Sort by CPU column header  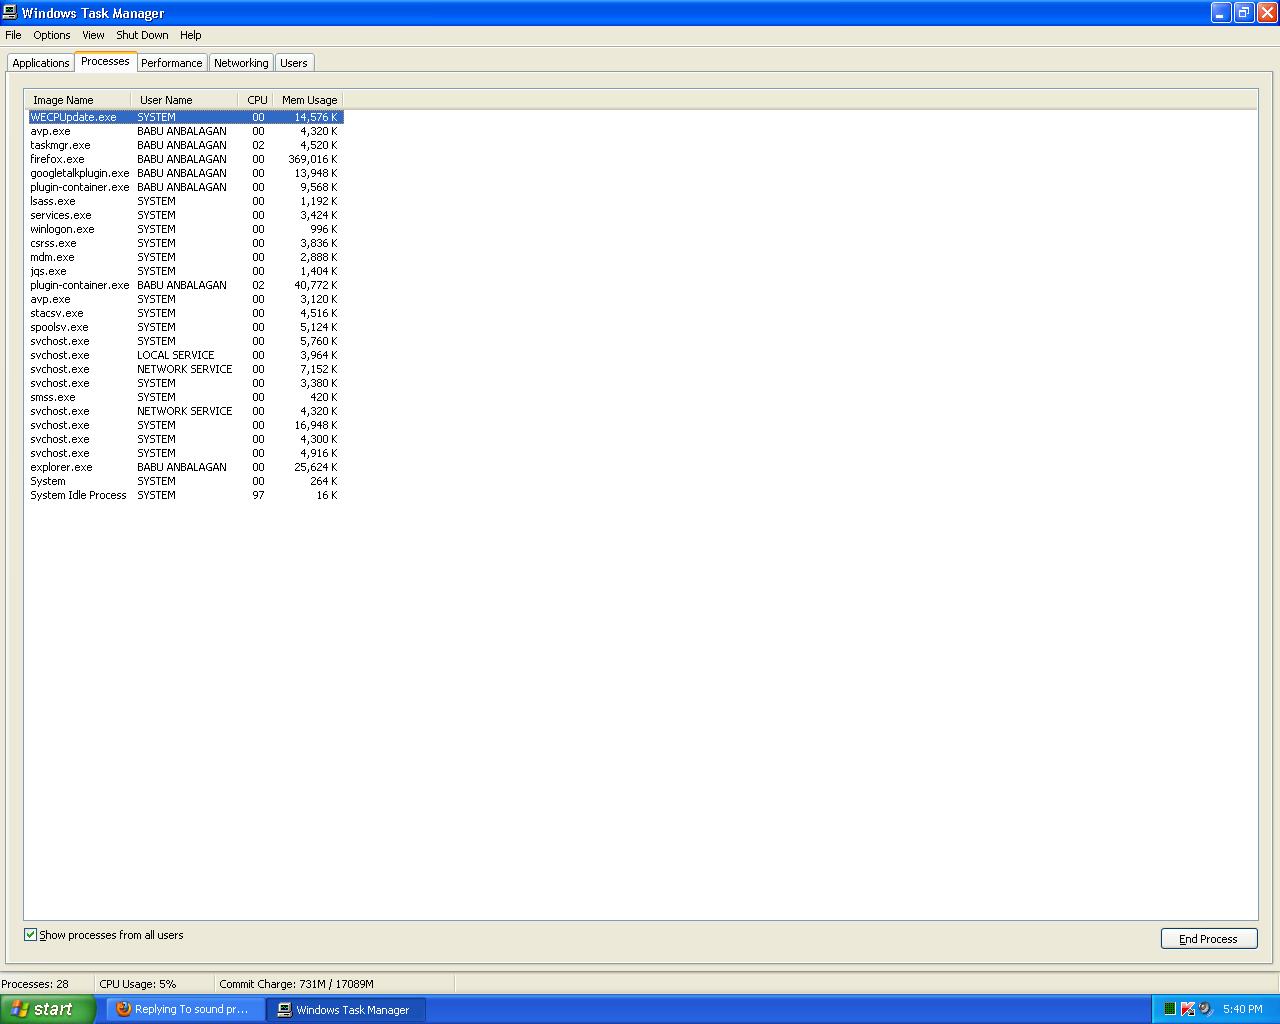click(257, 100)
